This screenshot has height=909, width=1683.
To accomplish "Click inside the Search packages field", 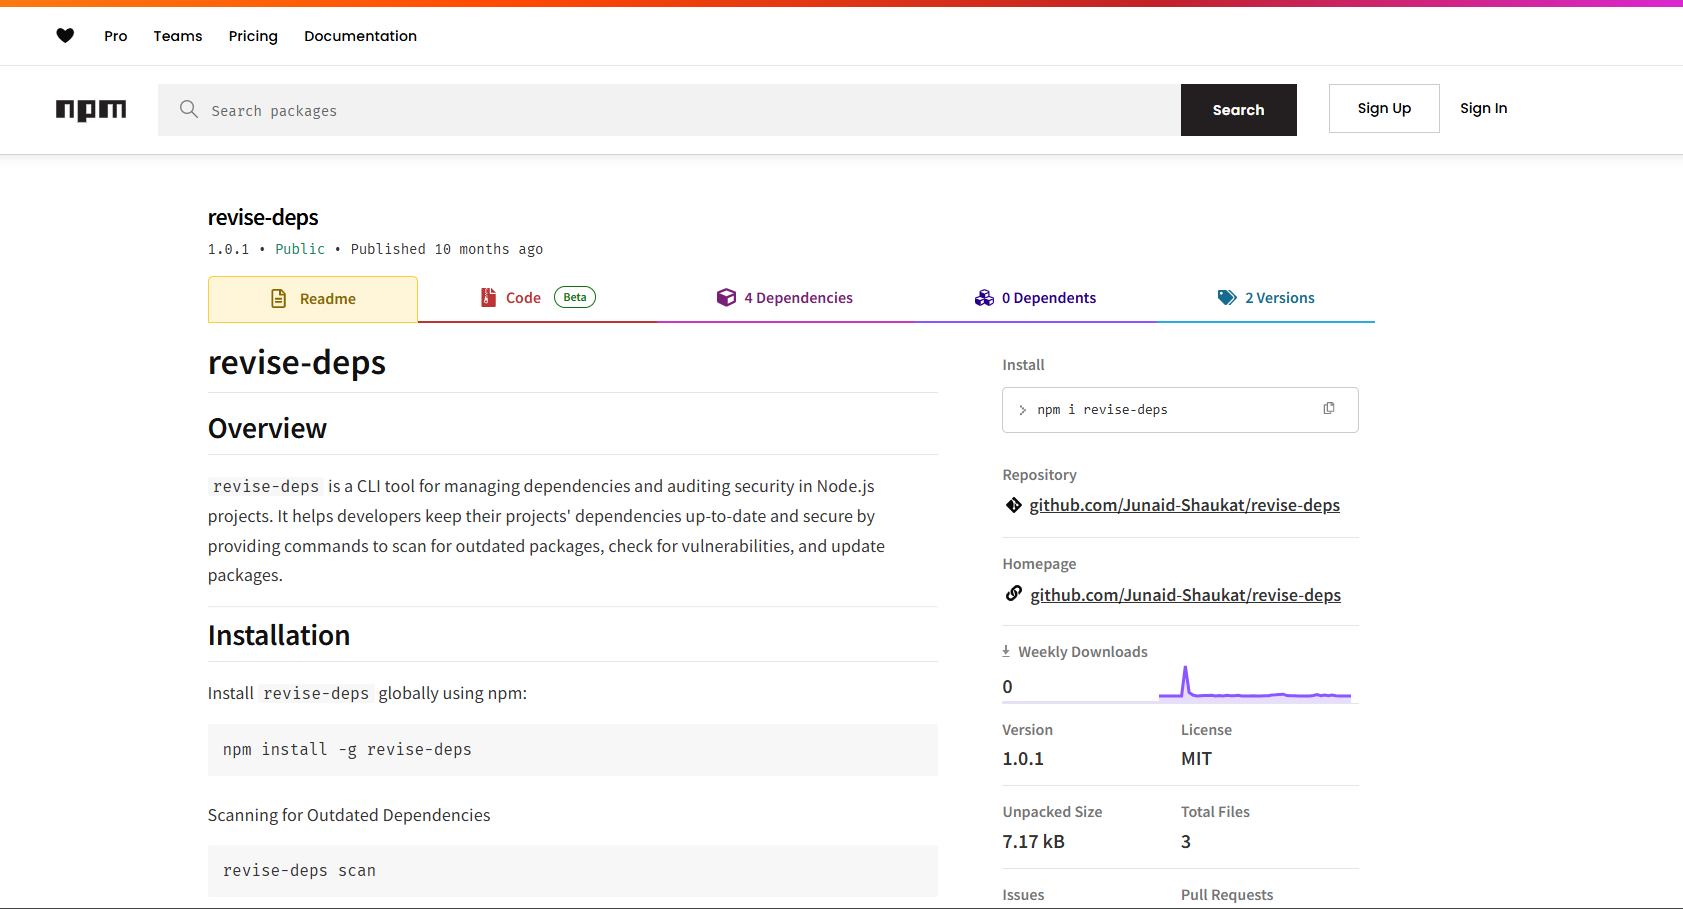I will coord(600,110).
